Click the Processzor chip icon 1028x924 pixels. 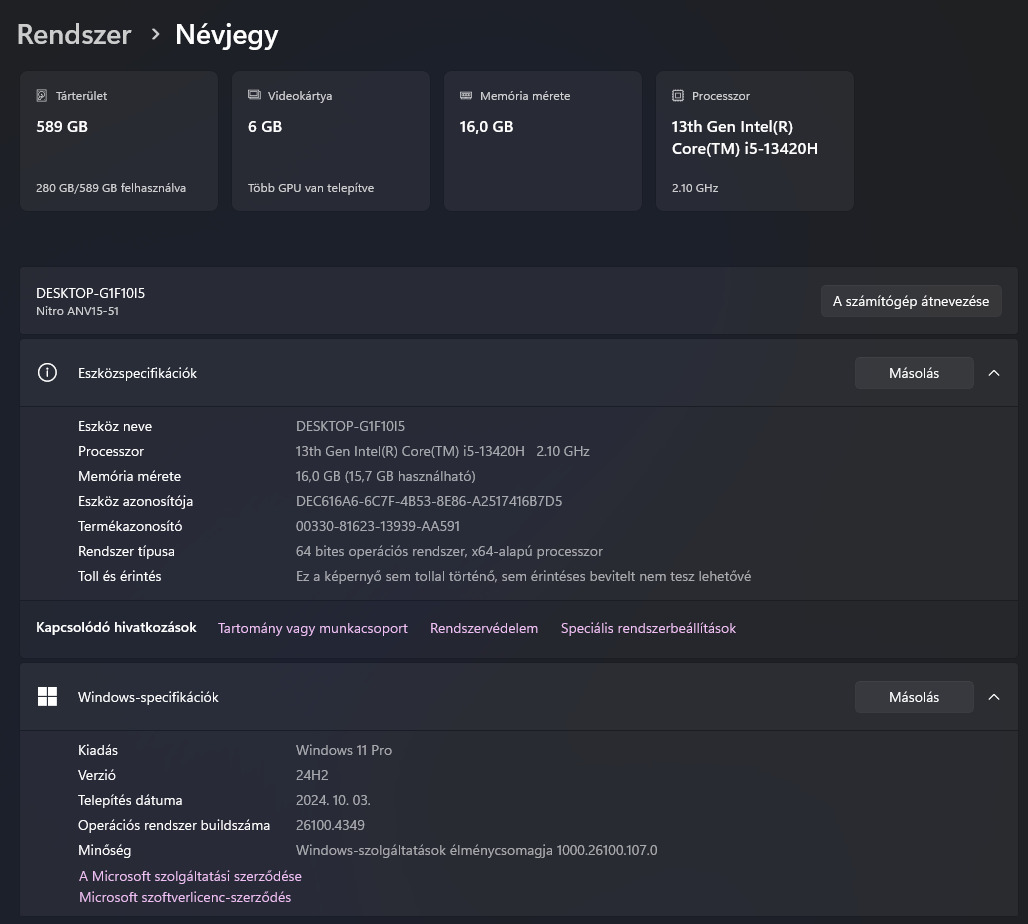coord(678,96)
